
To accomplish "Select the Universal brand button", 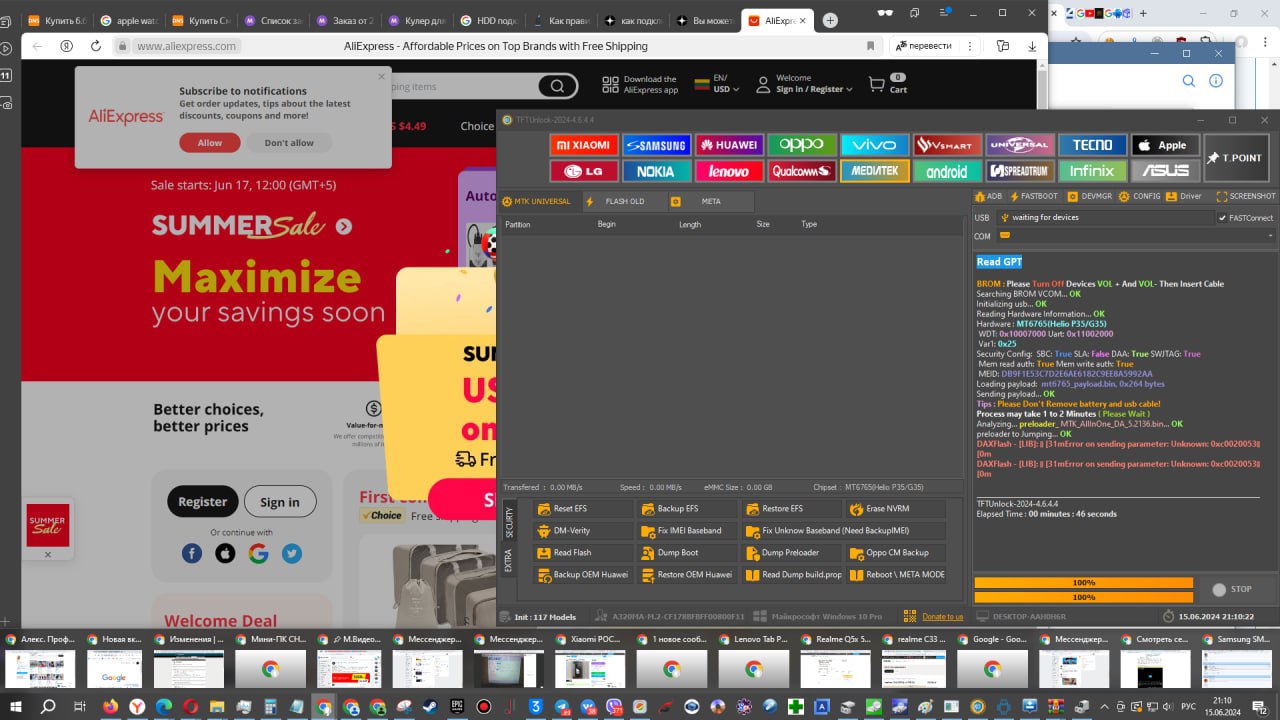I will coord(1020,145).
